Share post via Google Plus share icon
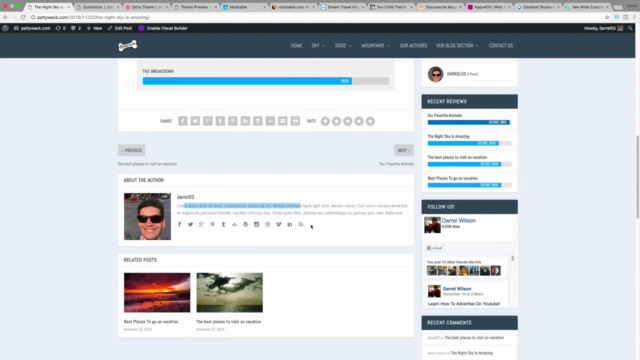This screenshot has width=640, height=360. [208, 121]
